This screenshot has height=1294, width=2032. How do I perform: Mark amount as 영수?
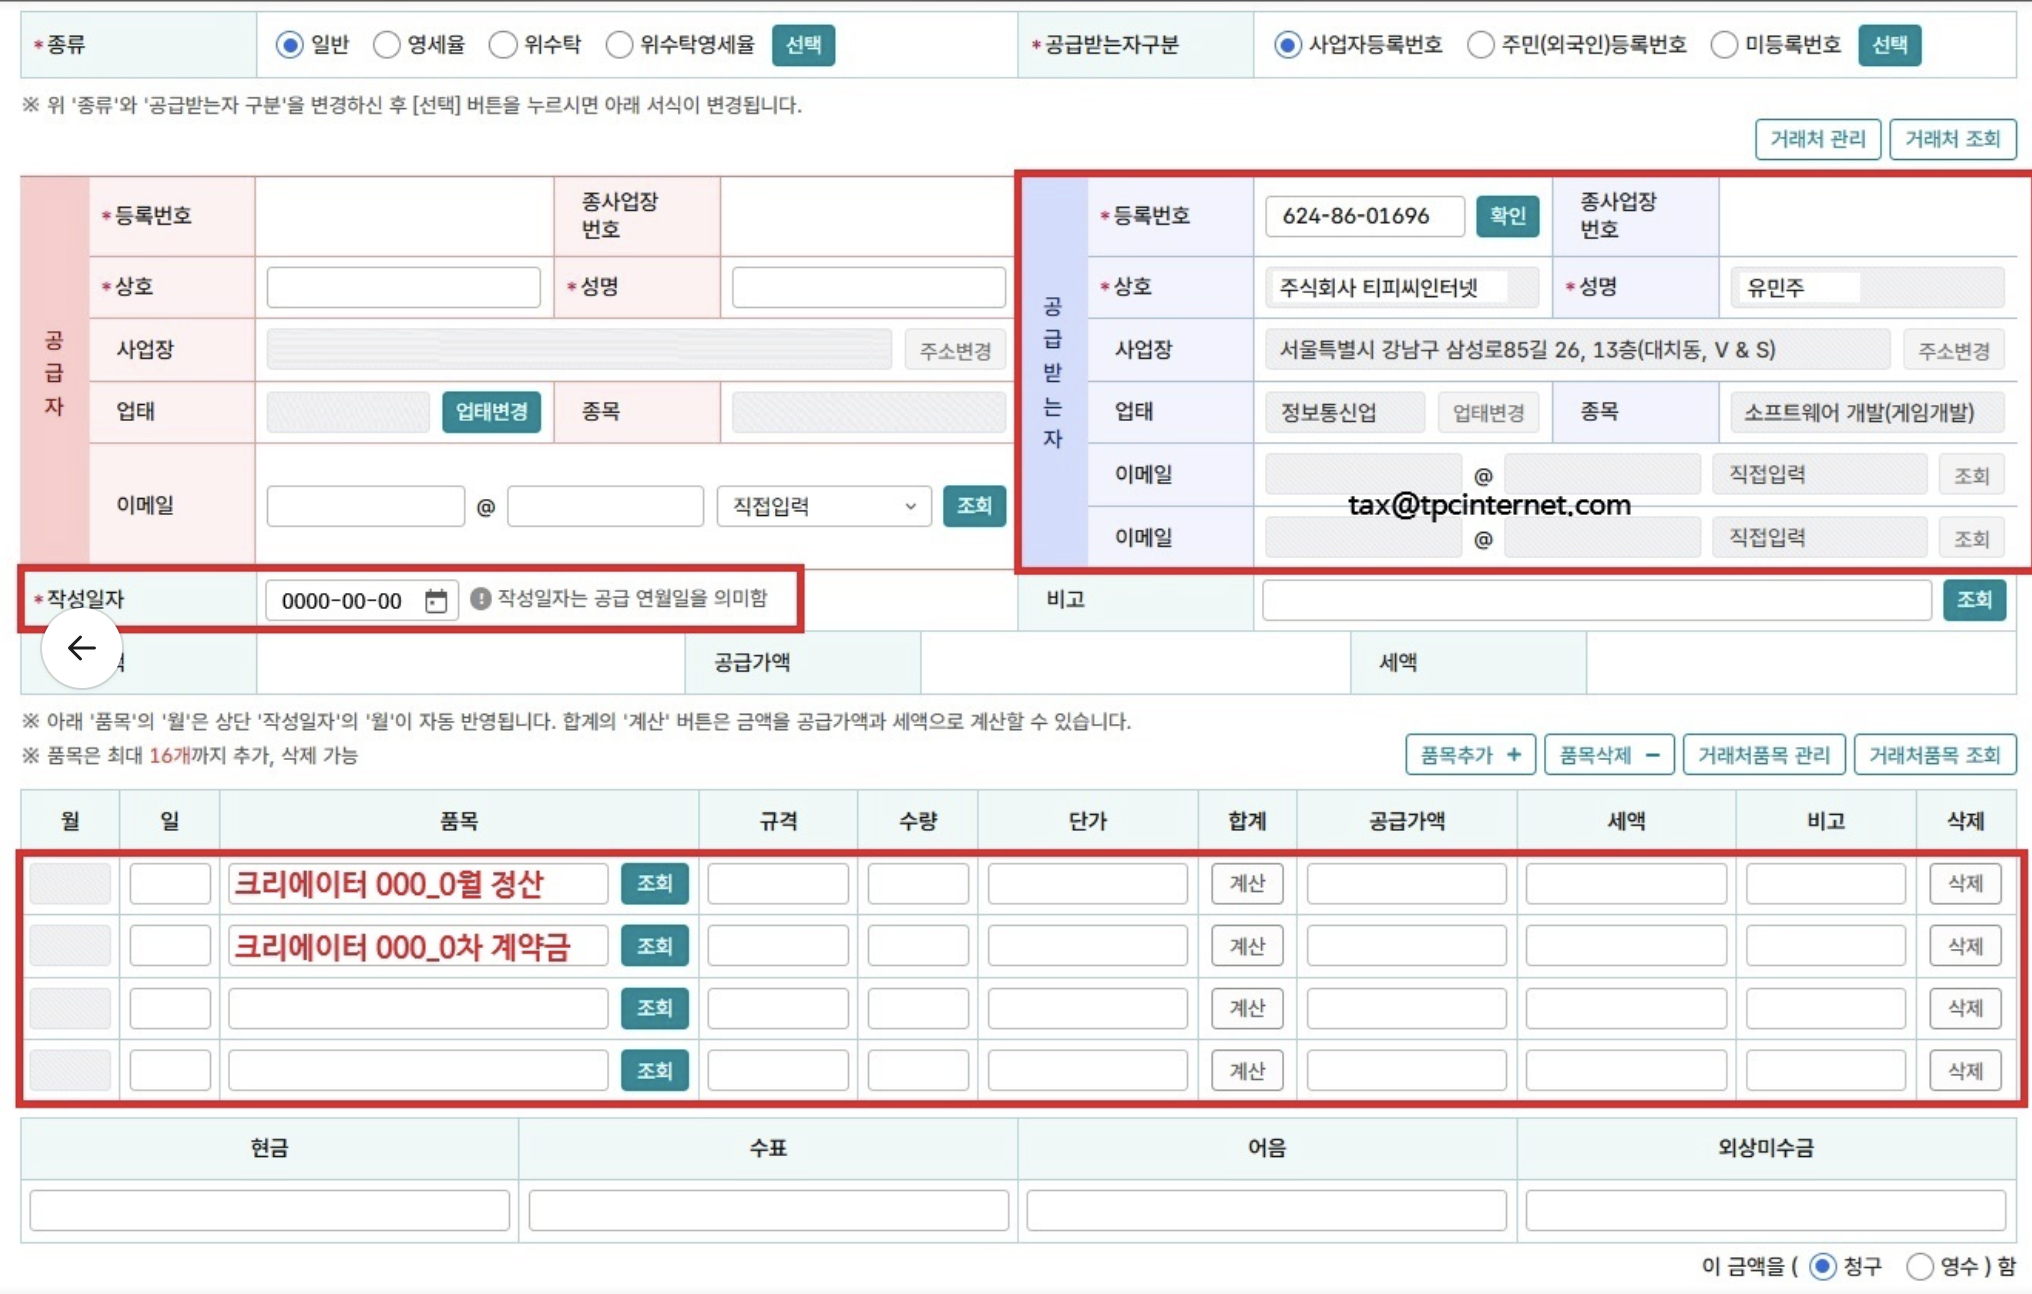(x=1919, y=1266)
